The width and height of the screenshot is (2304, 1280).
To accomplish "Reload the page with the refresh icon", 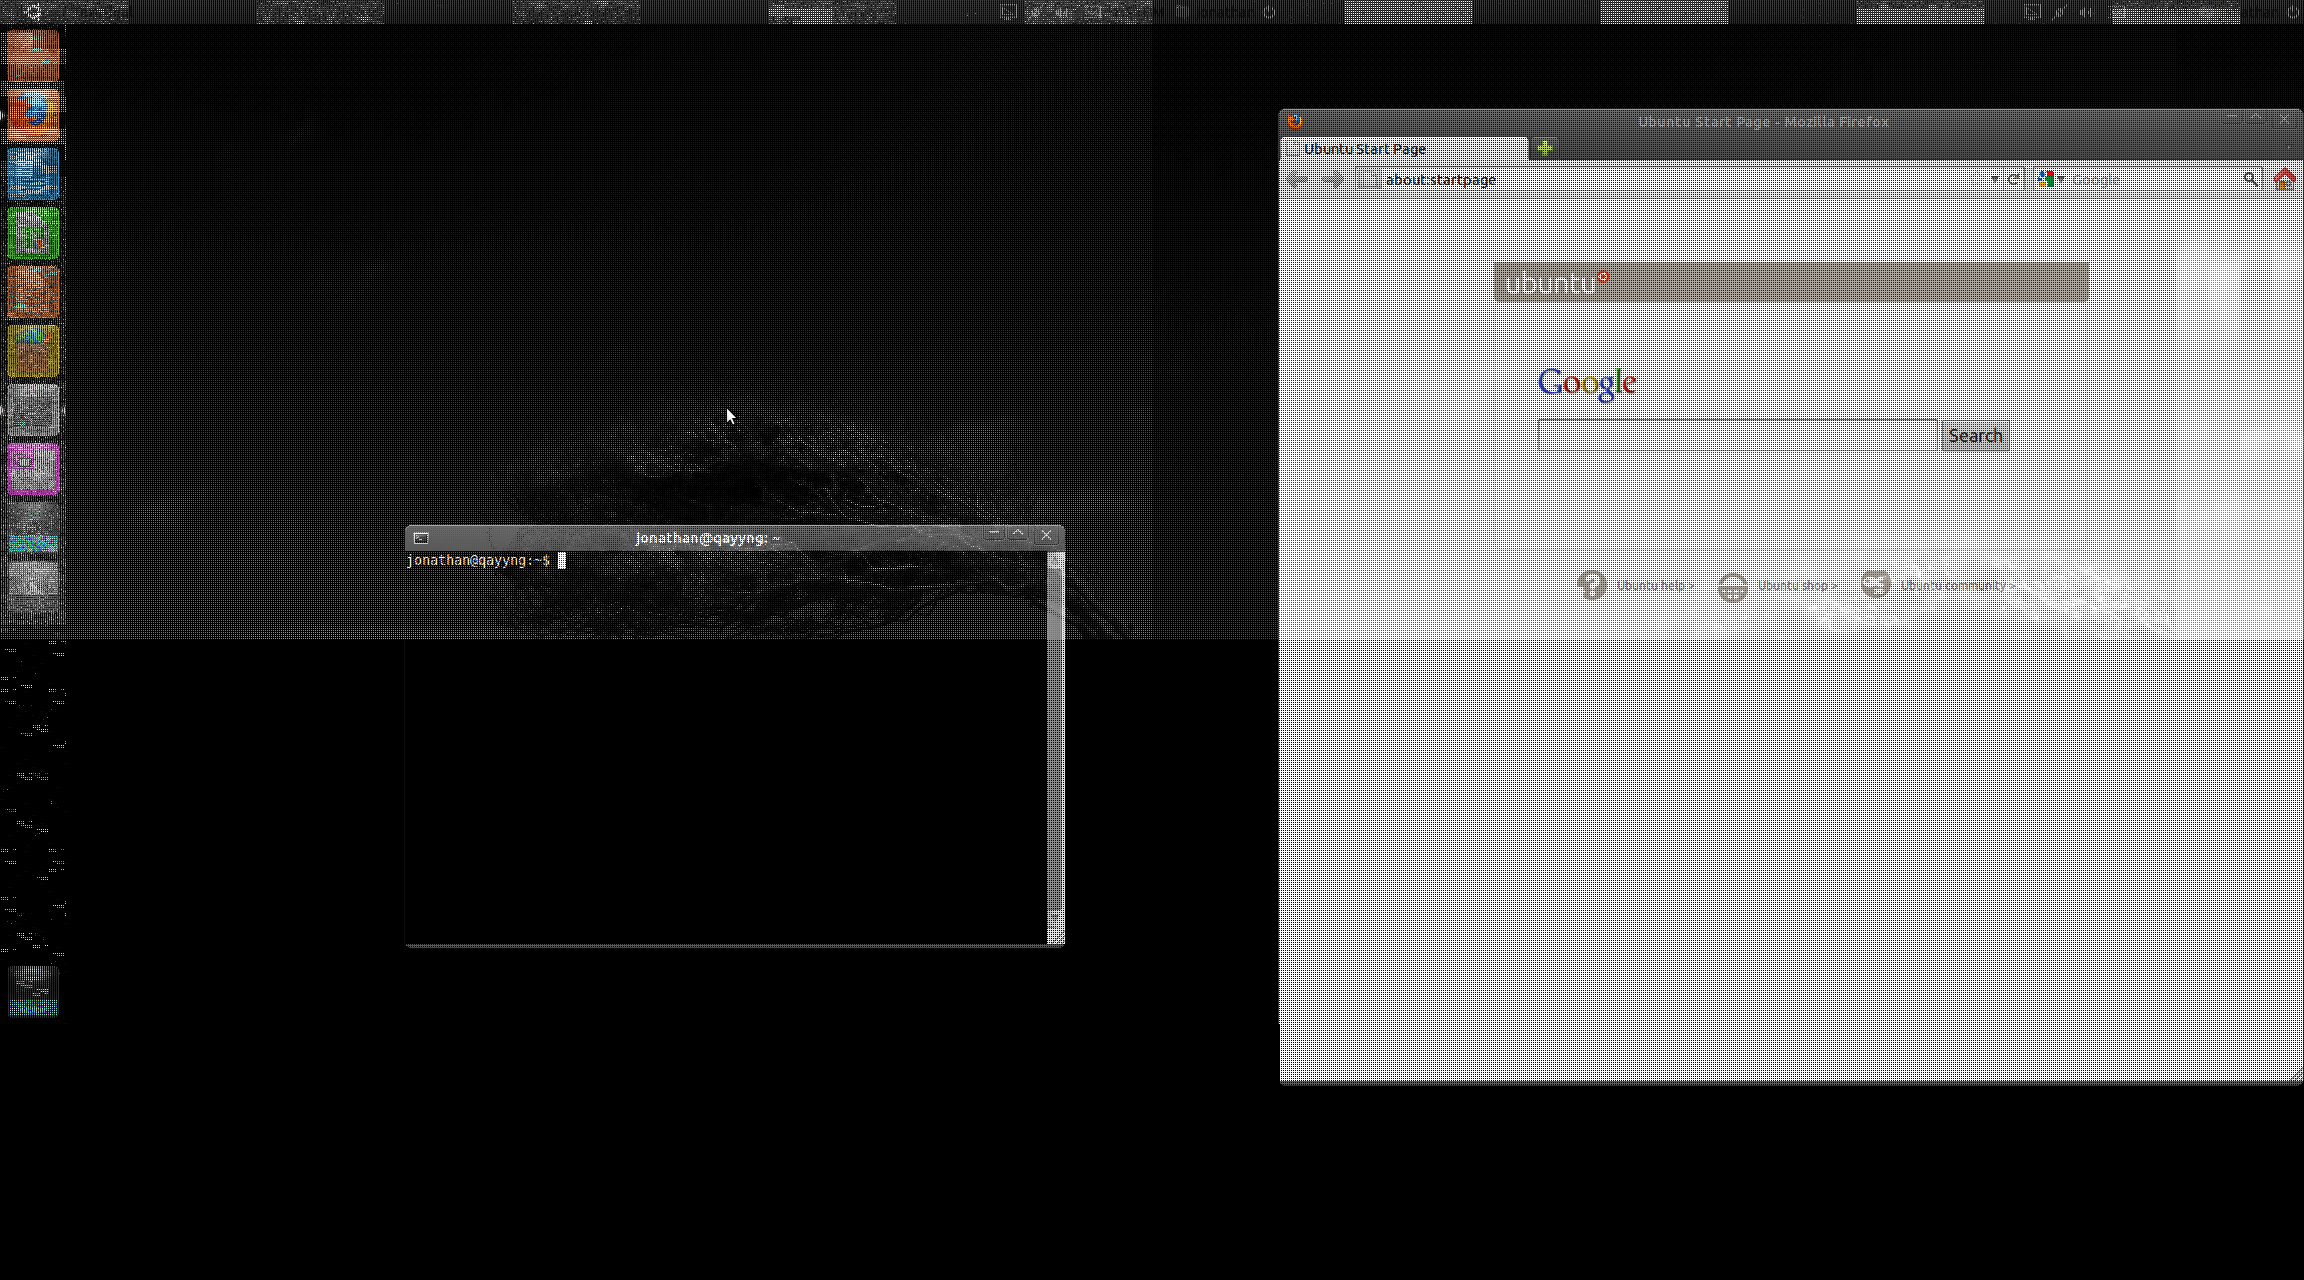I will tap(2014, 179).
